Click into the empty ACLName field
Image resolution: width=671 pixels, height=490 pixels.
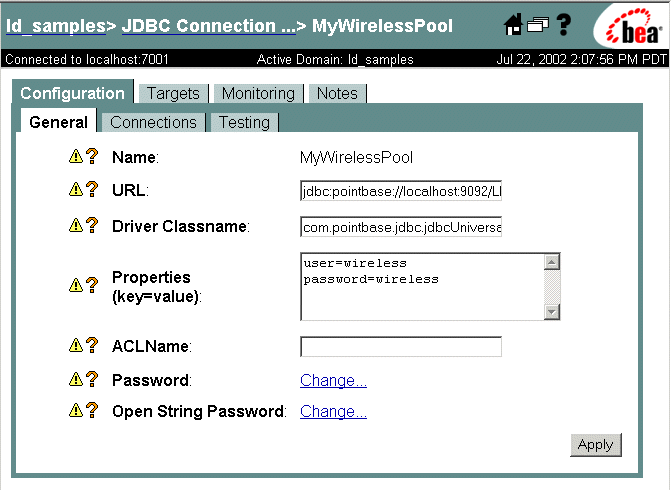coord(401,346)
